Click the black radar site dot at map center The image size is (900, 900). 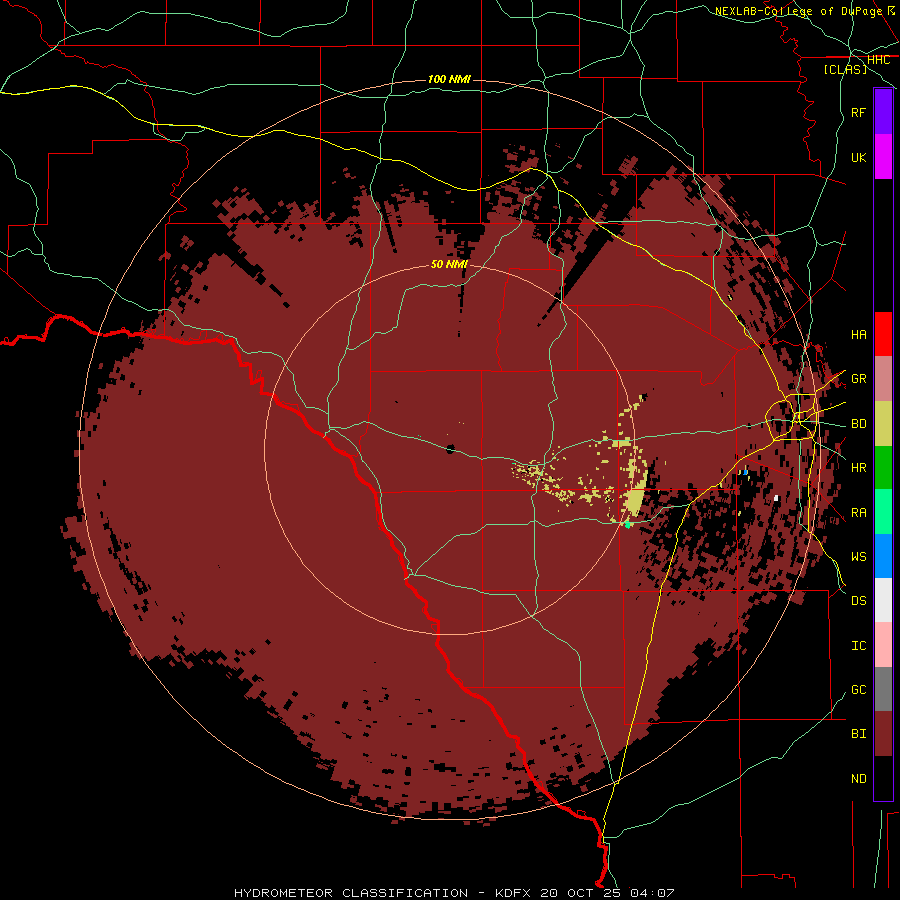coord(450,449)
